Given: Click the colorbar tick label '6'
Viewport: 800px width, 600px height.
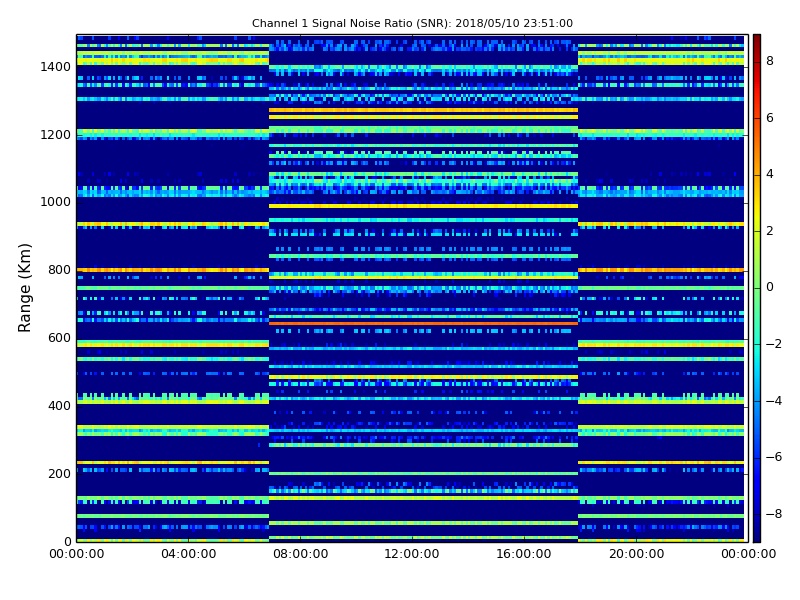Looking at the screenshot, I should tap(770, 118).
